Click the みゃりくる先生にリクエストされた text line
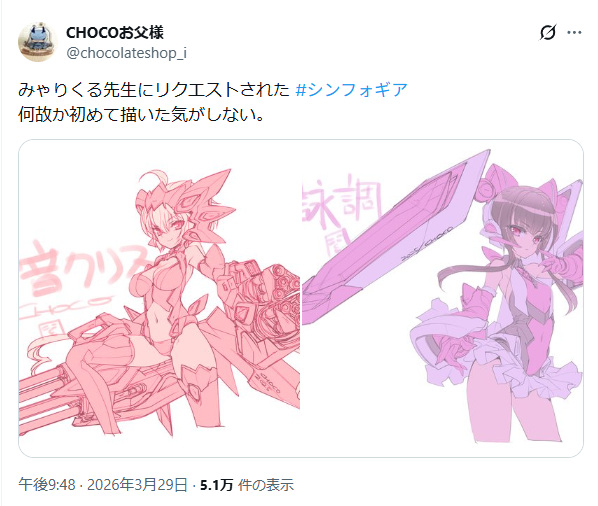598x506 pixels. 154,90
